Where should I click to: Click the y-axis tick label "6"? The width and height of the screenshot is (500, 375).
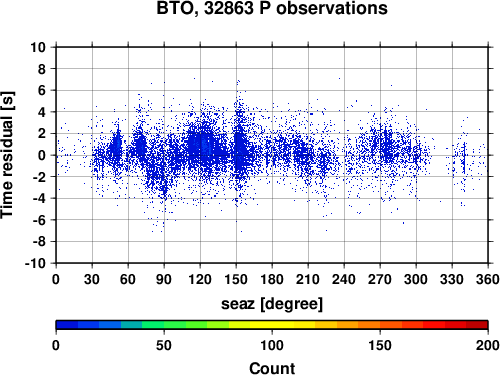coord(42,90)
